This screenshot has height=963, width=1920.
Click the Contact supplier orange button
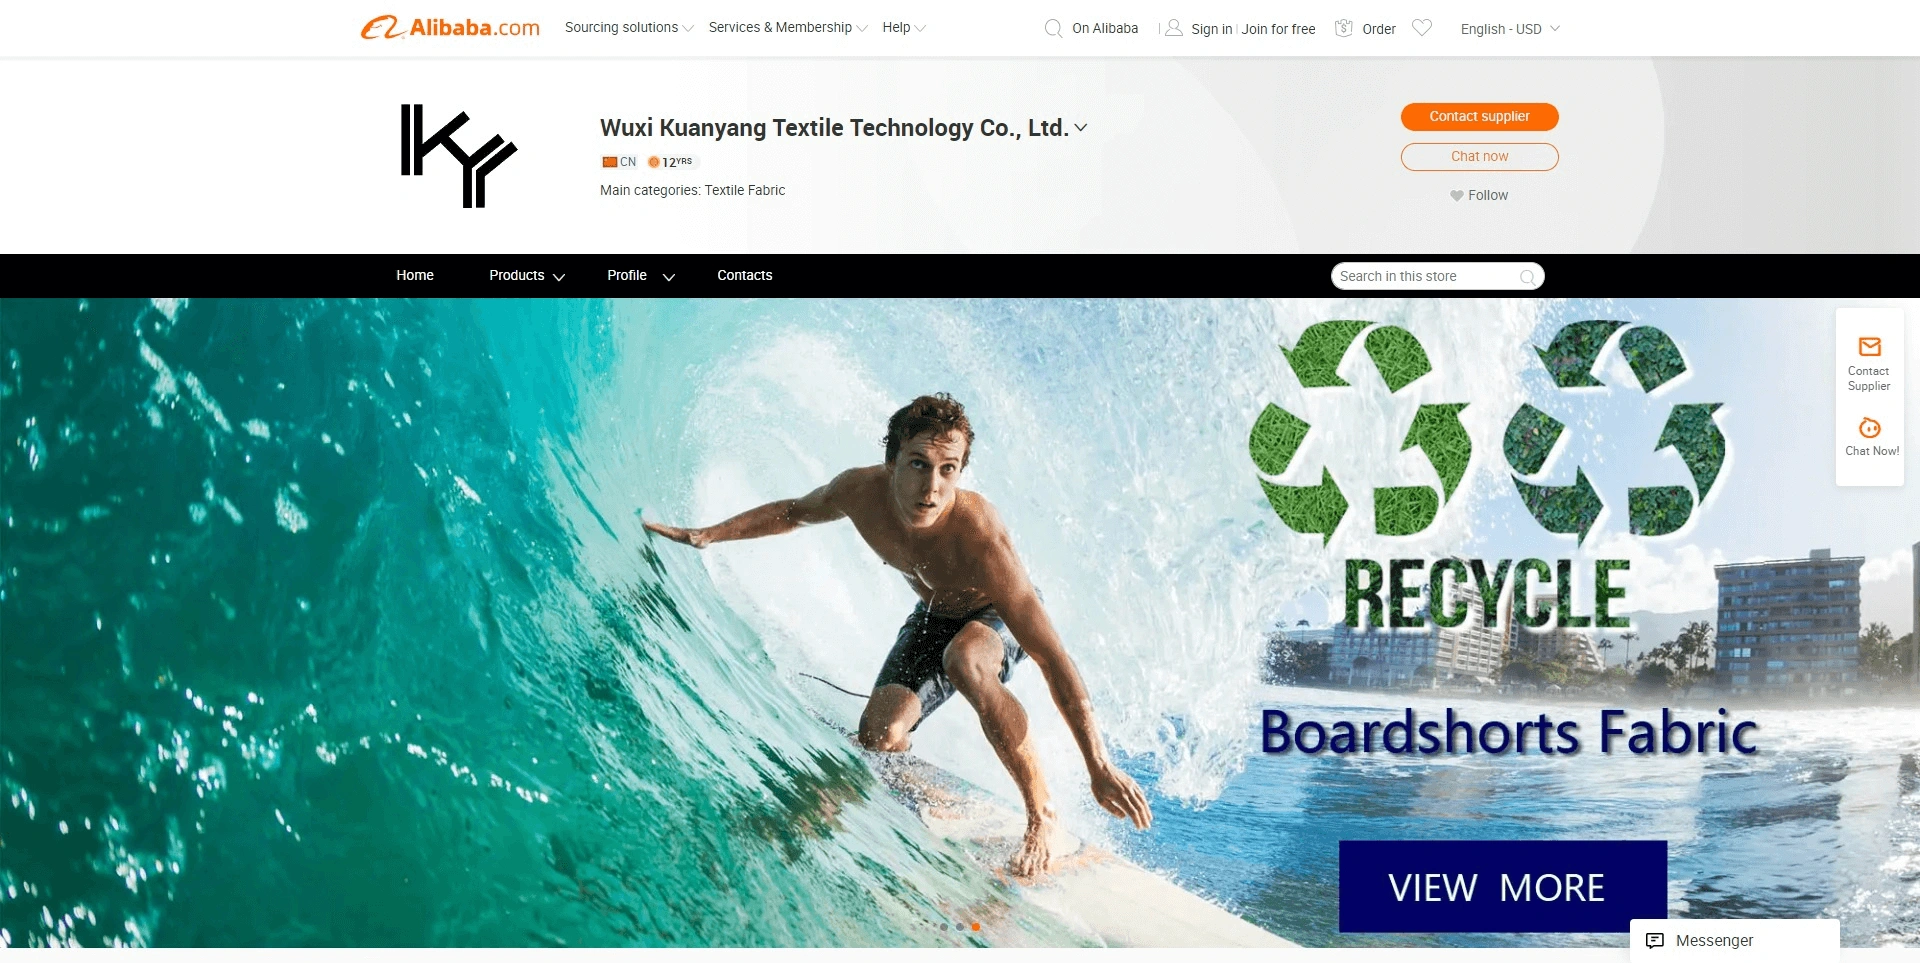[1479, 117]
